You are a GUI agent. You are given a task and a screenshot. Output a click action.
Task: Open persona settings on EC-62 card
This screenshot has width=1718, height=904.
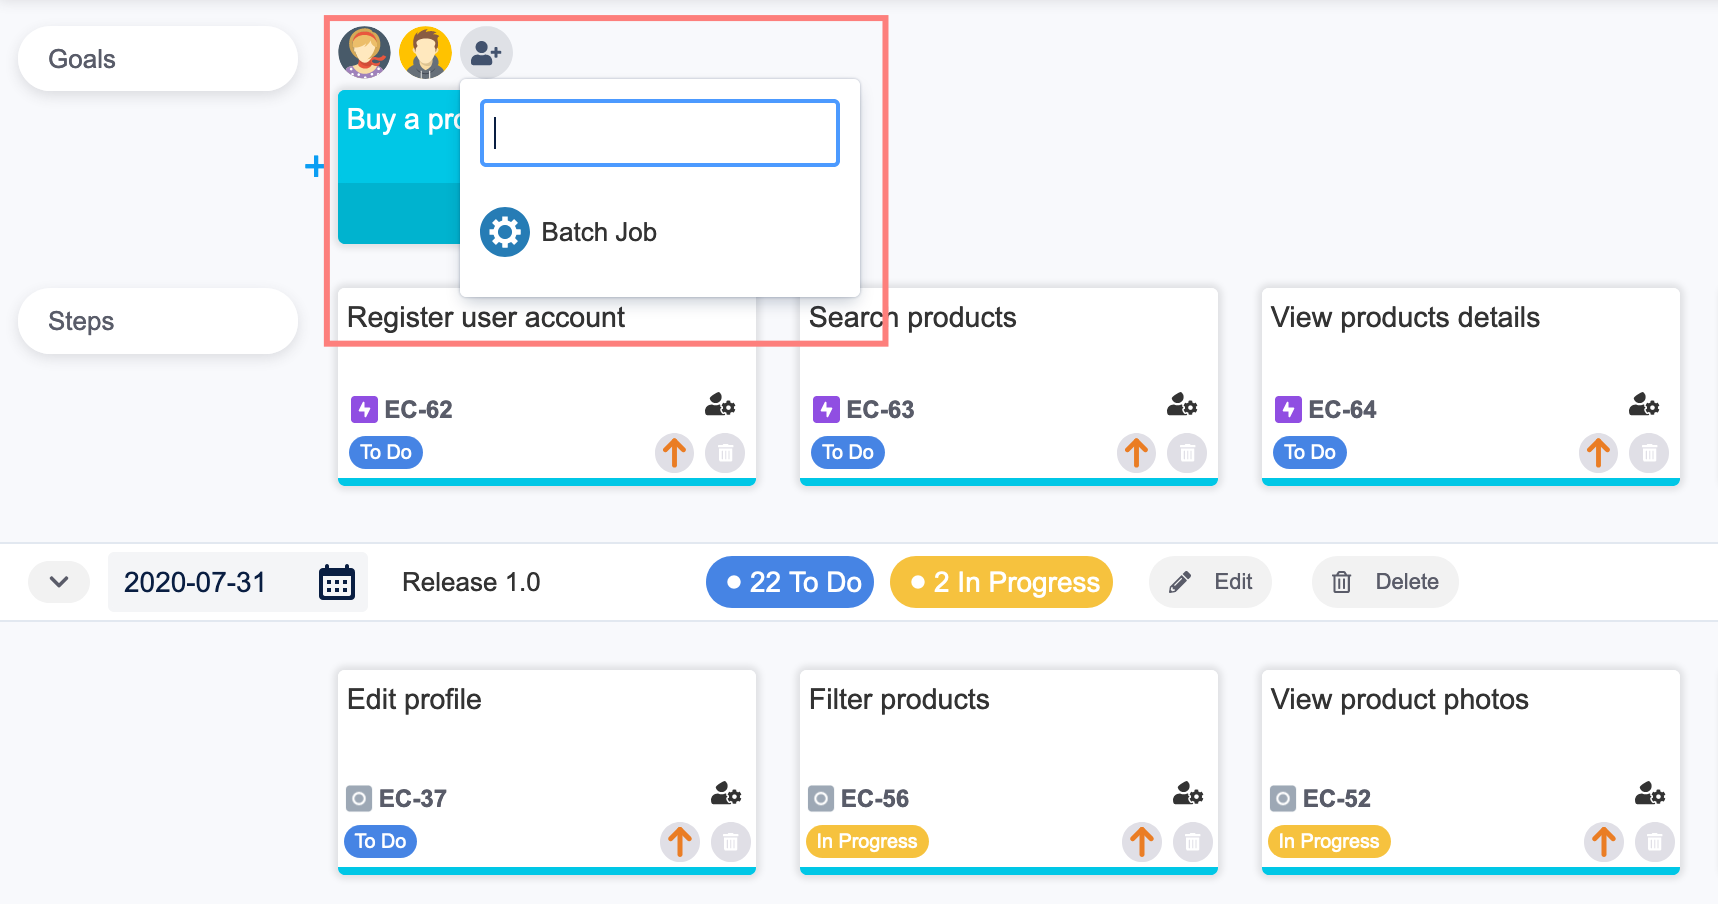point(720,405)
